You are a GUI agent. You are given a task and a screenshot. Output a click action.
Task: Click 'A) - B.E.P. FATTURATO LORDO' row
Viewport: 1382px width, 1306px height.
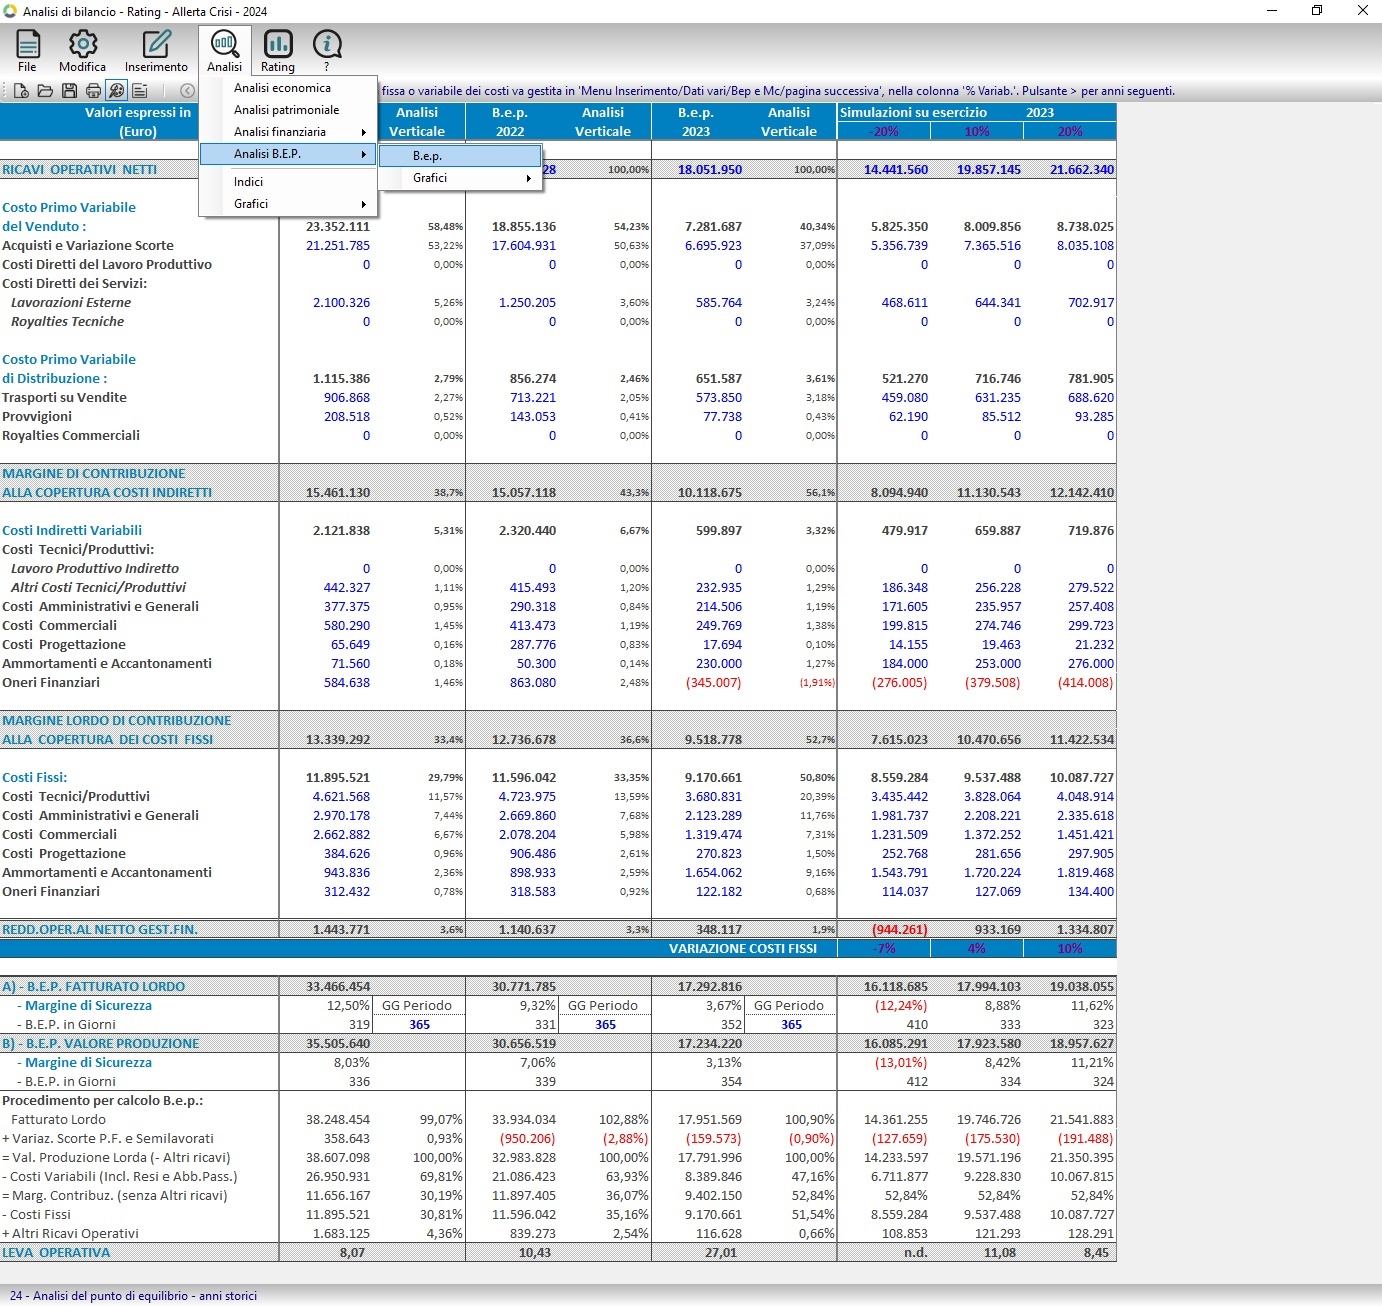(94, 987)
